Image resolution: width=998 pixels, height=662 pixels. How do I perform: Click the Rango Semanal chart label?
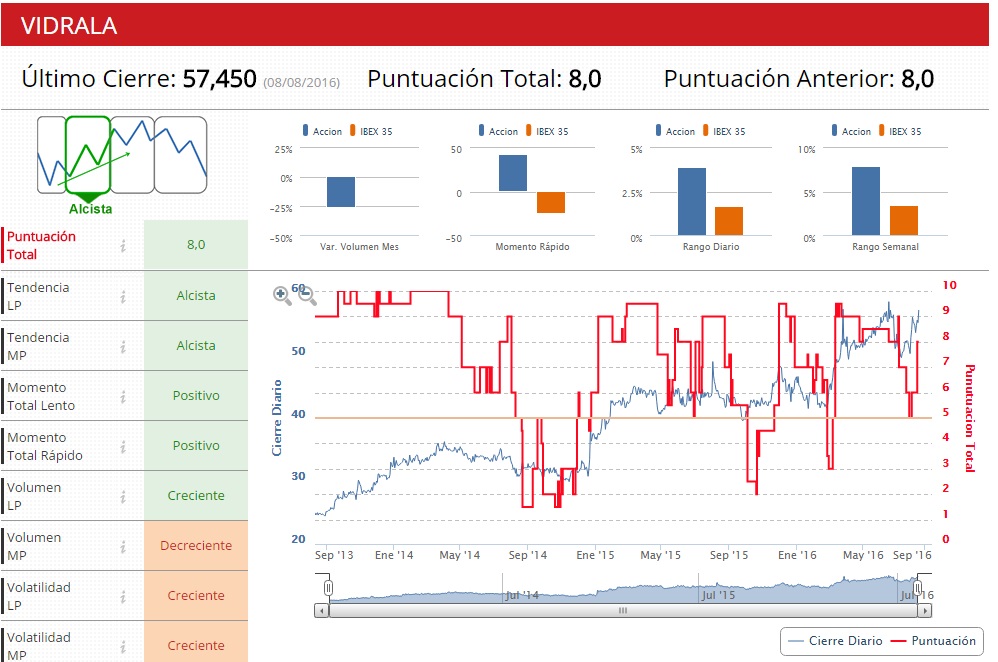coord(885,247)
